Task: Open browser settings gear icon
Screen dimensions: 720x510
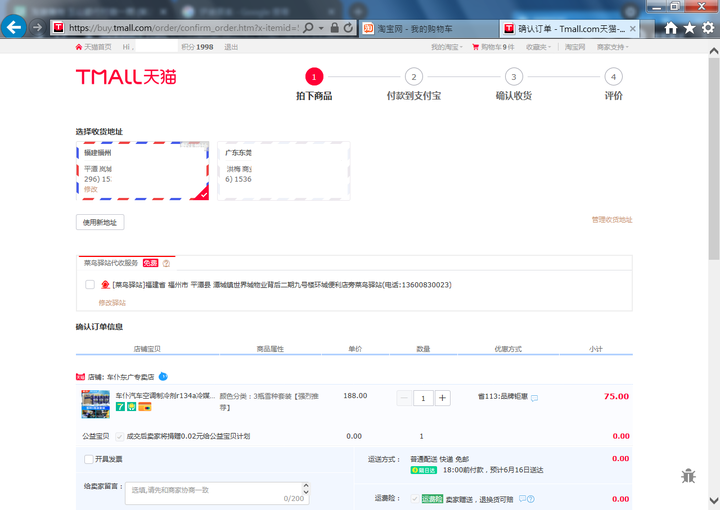Action: click(x=708, y=28)
